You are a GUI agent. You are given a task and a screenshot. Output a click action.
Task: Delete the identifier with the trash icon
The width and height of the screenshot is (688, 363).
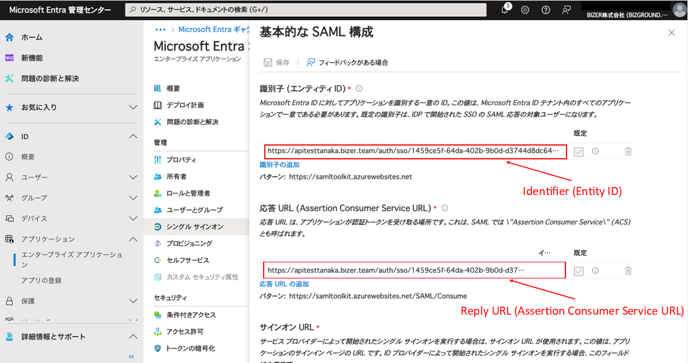click(x=628, y=151)
